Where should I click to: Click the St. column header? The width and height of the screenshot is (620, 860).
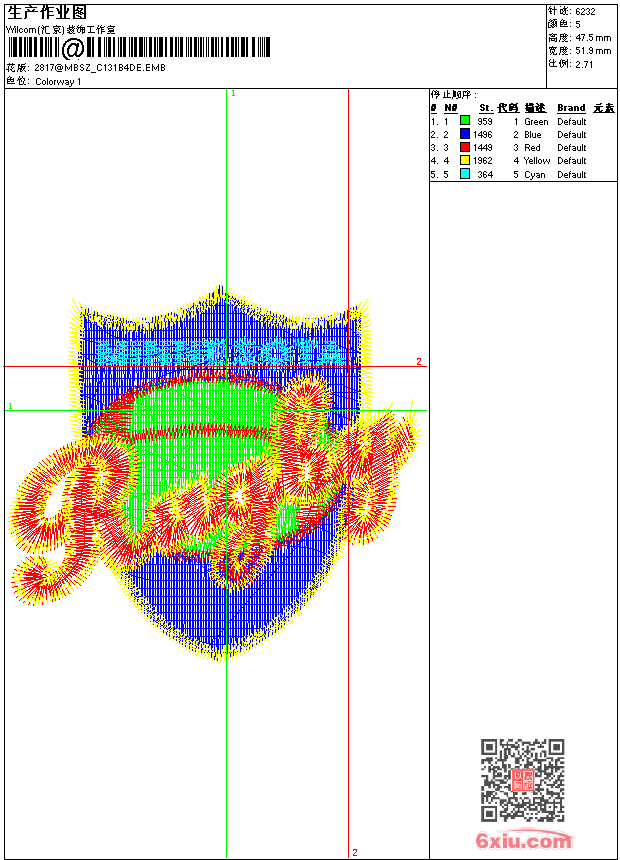486,108
